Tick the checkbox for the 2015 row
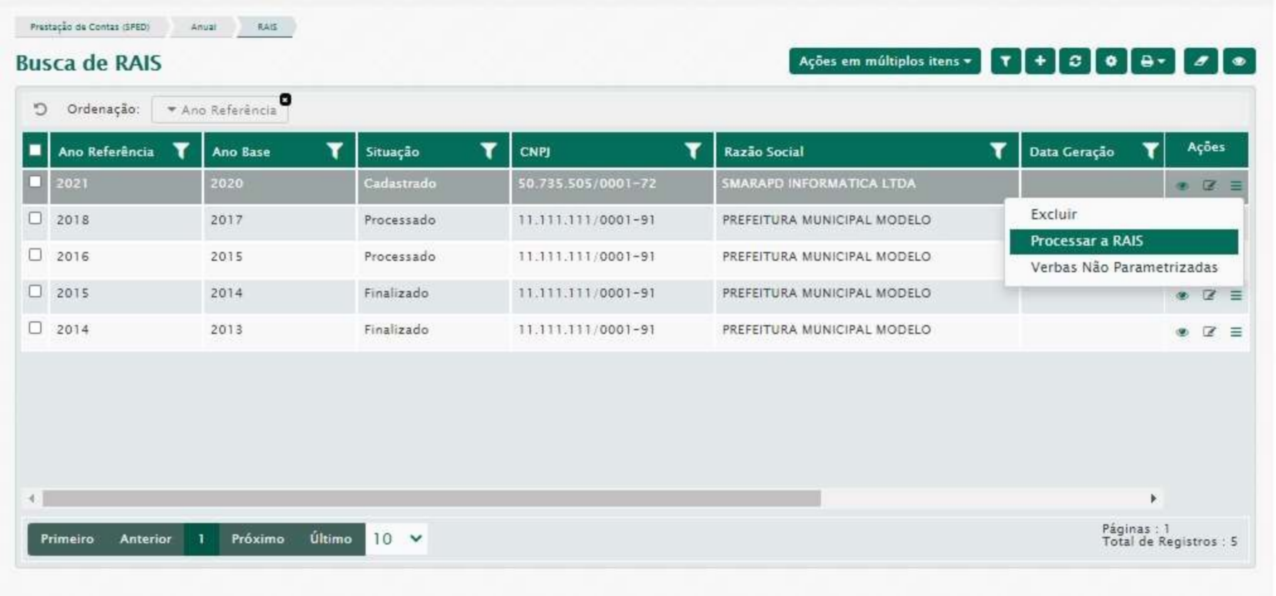The width and height of the screenshot is (1276, 596). (36, 293)
